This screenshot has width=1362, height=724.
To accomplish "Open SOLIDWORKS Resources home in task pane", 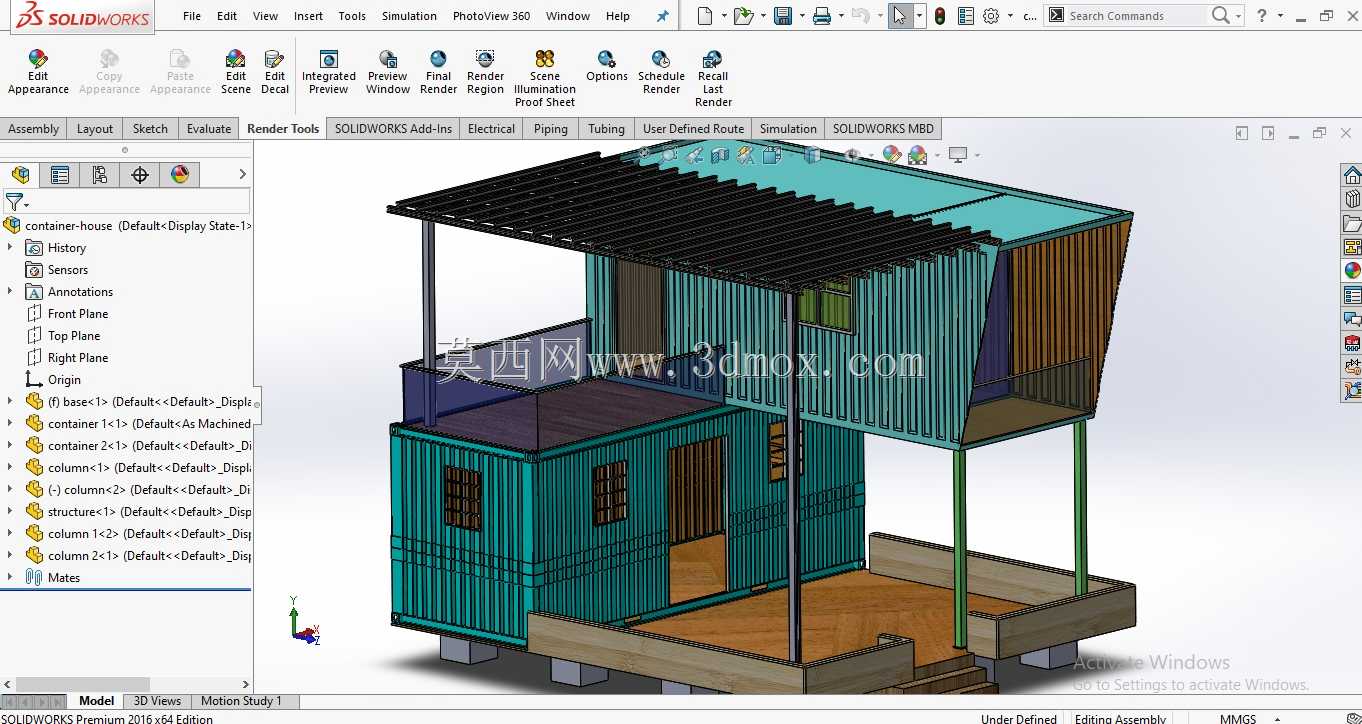I will coord(1352,176).
